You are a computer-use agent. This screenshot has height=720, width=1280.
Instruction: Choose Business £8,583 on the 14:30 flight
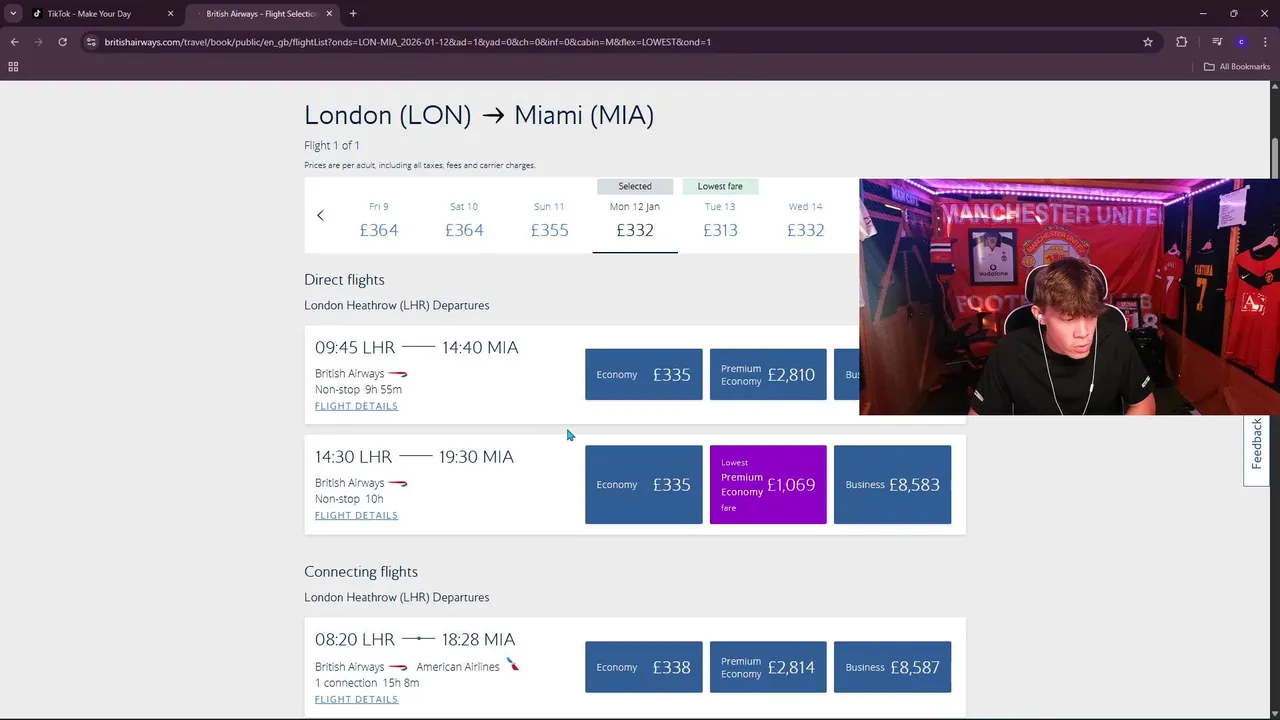[892, 484]
